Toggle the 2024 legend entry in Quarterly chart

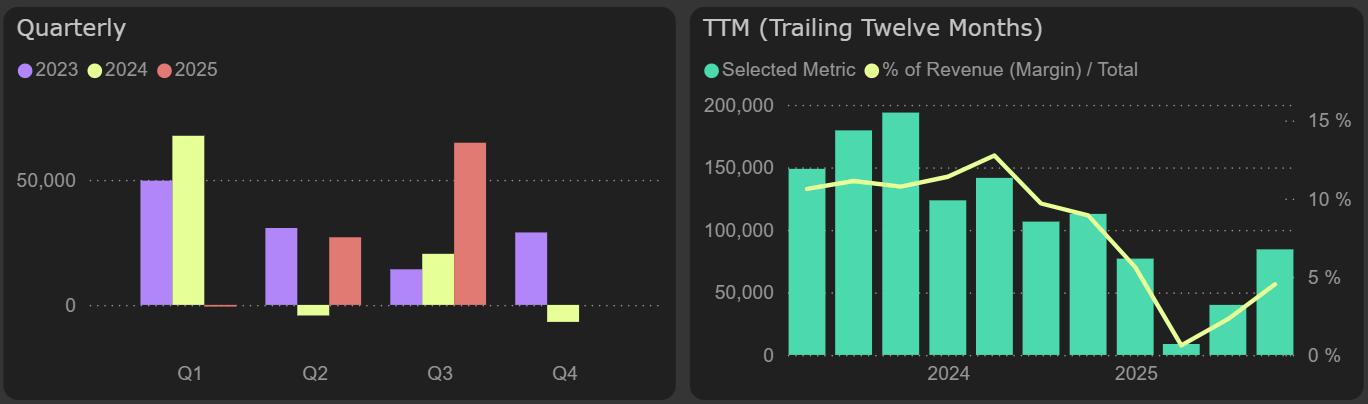tap(118, 70)
